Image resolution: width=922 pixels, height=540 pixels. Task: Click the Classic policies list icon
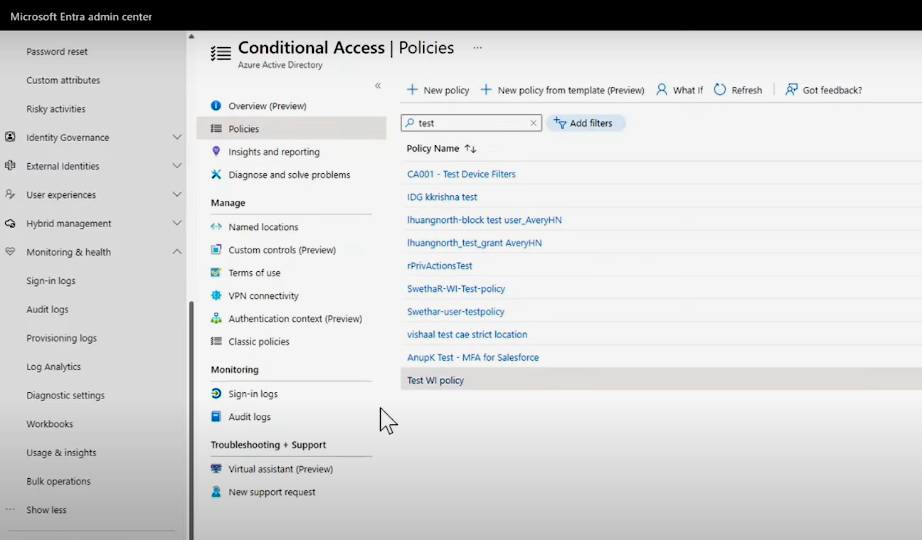(x=216, y=341)
